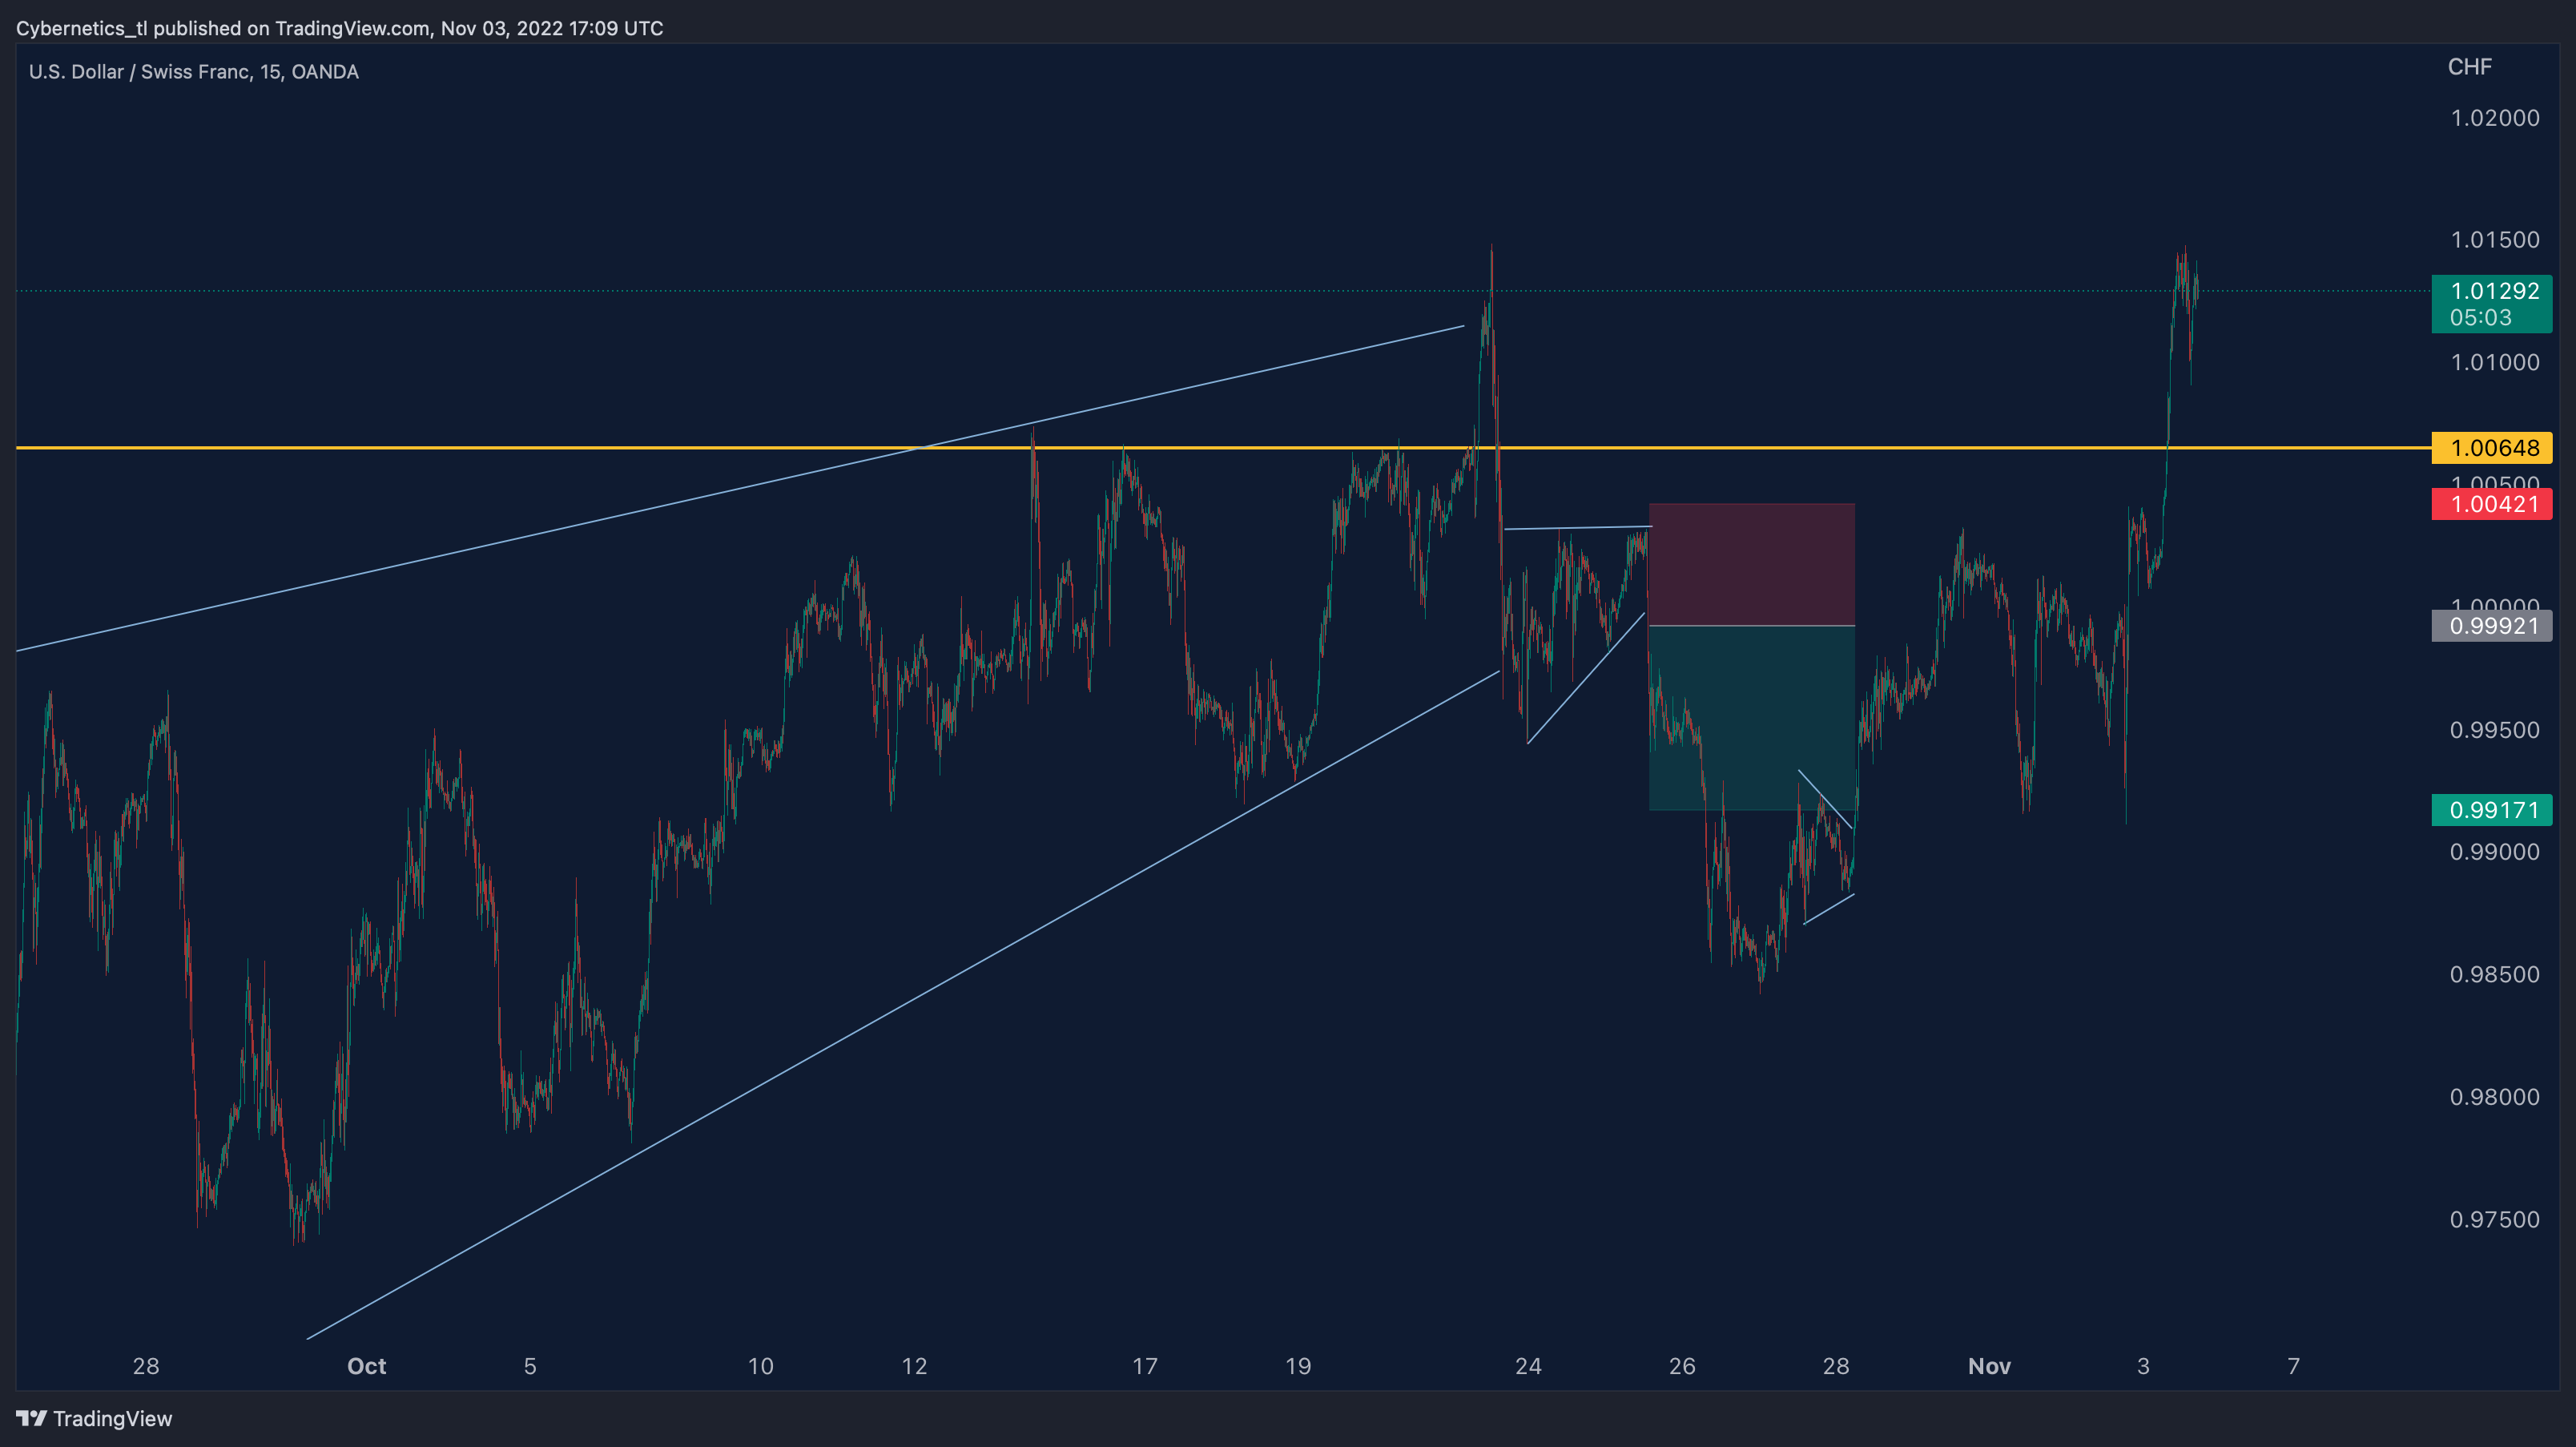Click the 0.98000 price axis label
Viewport: 2576px width, 1447px height.
coord(2494,1097)
